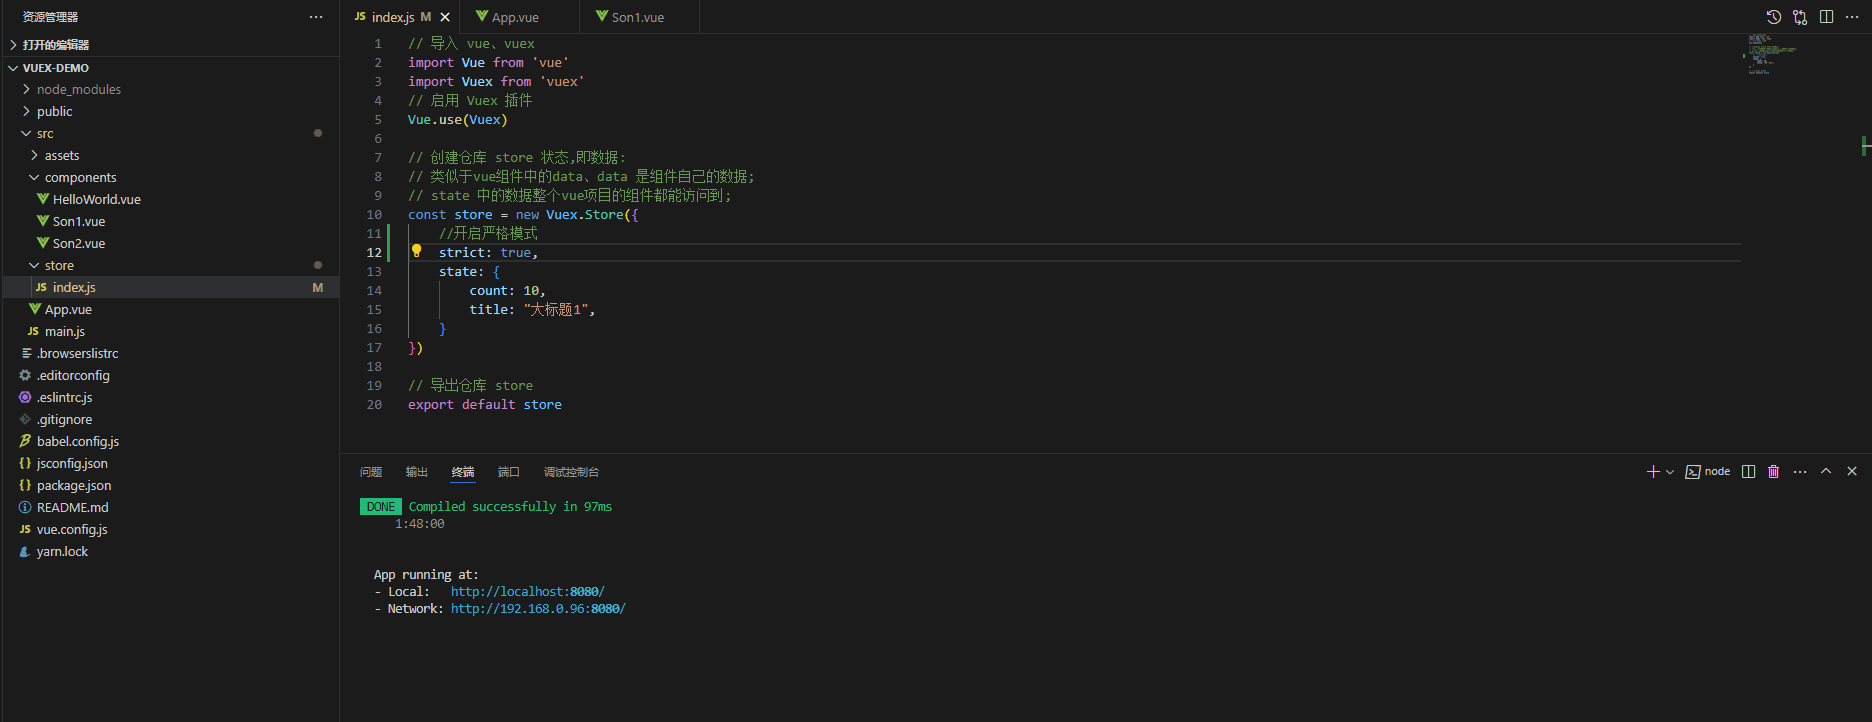The height and width of the screenshot is (722, 1872).
Task: Split the editor to the right
Action: tap(1826, 17)
